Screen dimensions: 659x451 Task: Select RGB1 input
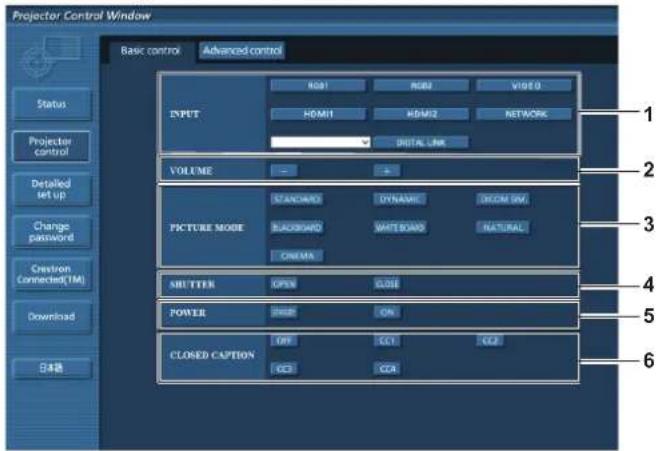318,86
